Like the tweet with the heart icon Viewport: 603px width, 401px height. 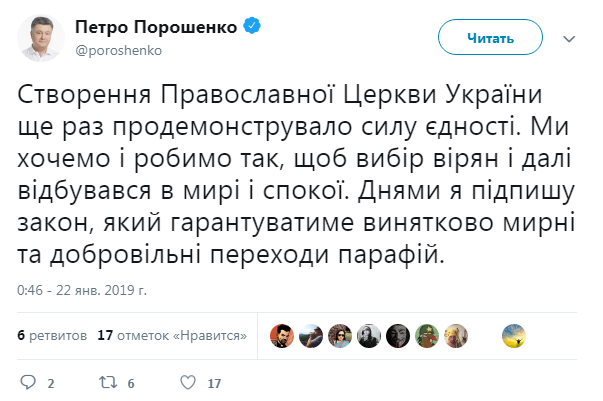[x=187, y=382]
